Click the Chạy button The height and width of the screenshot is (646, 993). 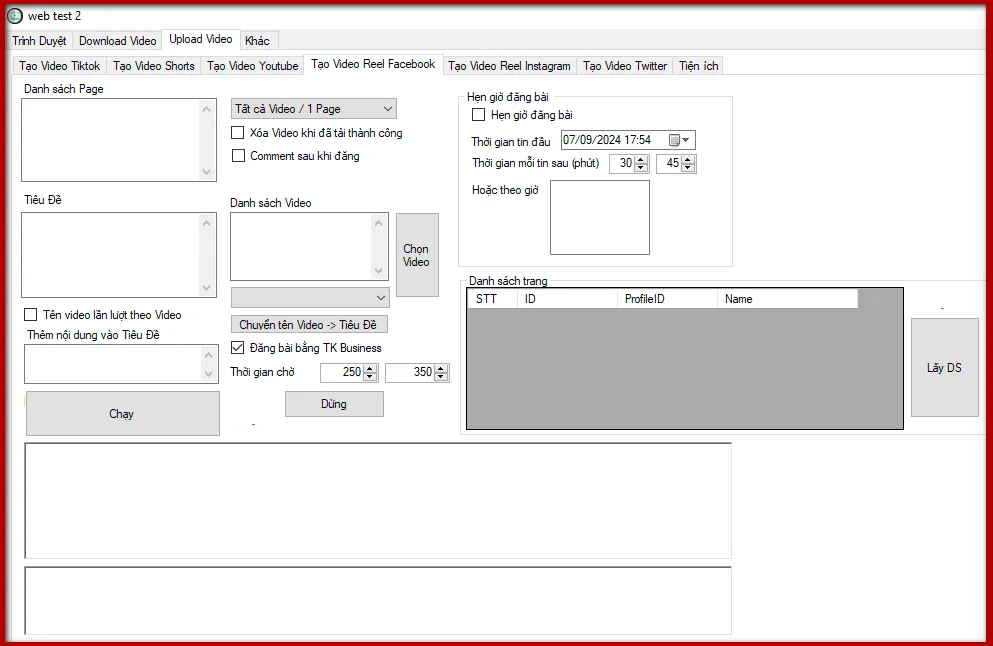click(x=122, y=414)
